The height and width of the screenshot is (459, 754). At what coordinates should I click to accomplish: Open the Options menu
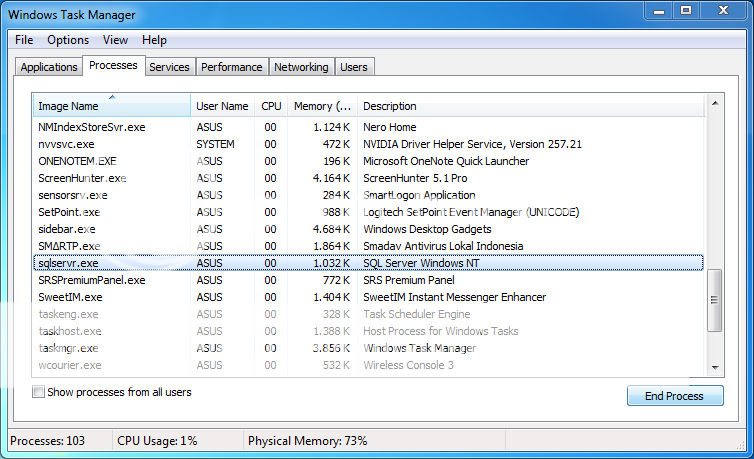(68, 40)
